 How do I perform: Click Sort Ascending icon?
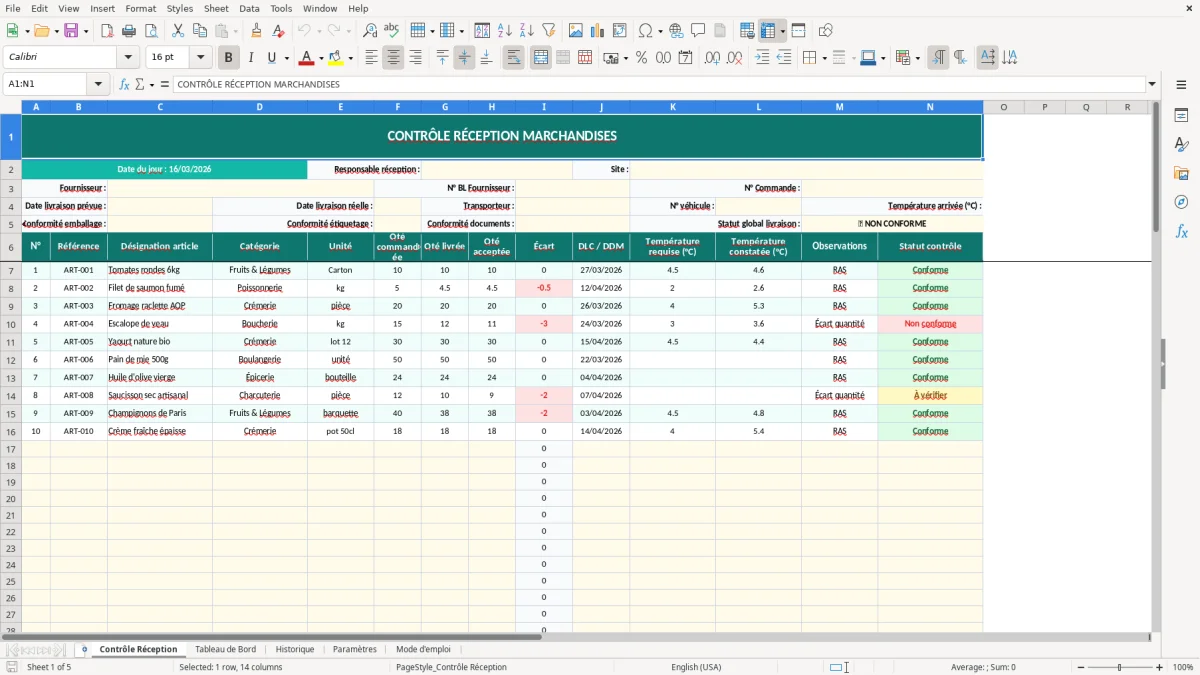(x=505, y=31)
